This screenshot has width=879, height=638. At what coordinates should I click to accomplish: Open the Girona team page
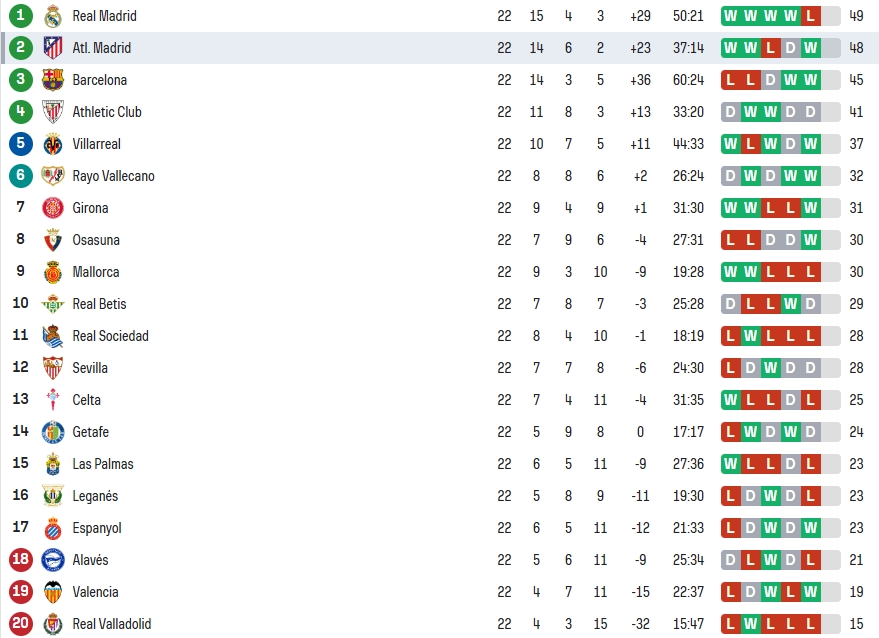90,208
